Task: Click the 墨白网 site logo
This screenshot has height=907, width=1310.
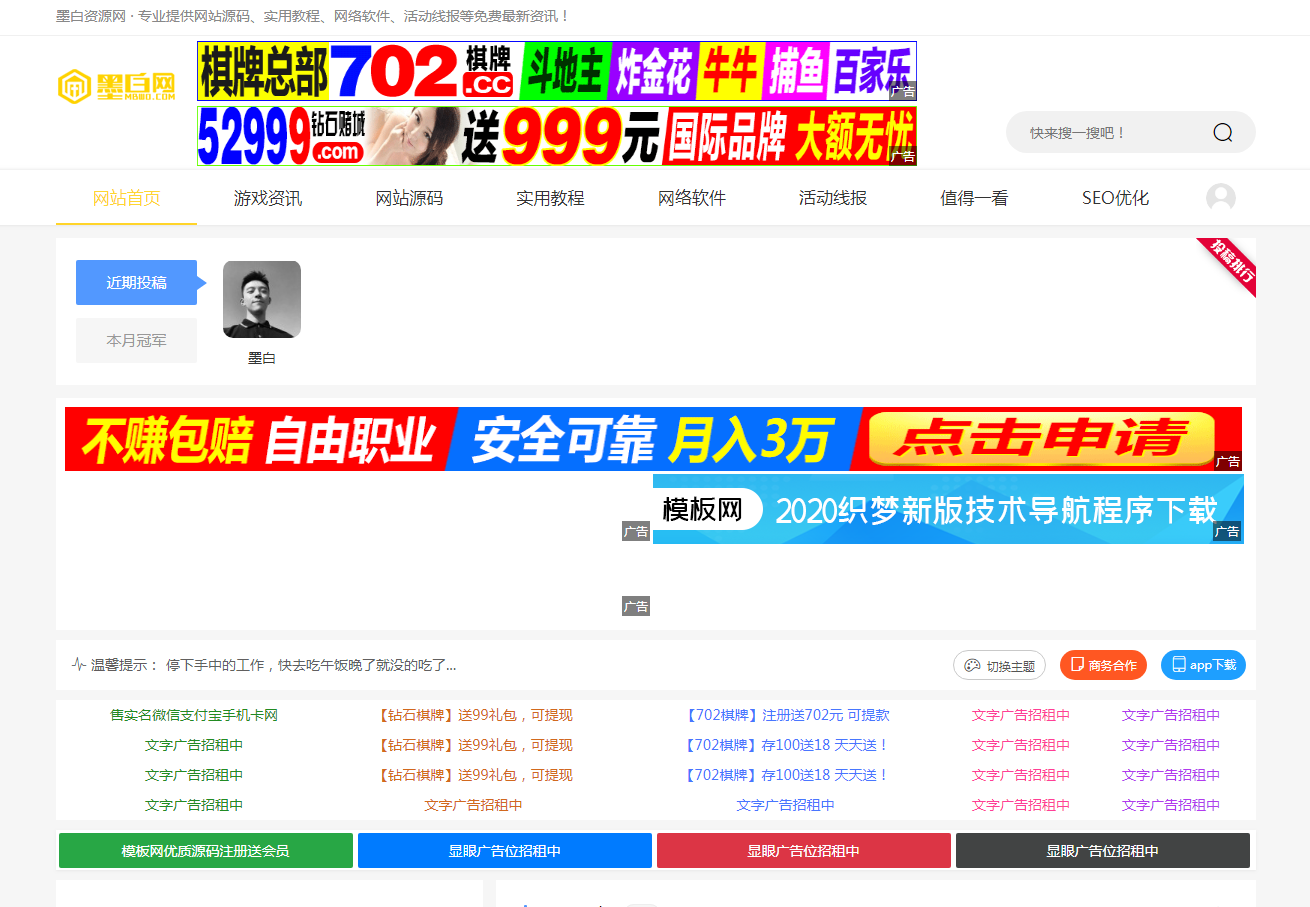Action: click(x=116, y=87)
